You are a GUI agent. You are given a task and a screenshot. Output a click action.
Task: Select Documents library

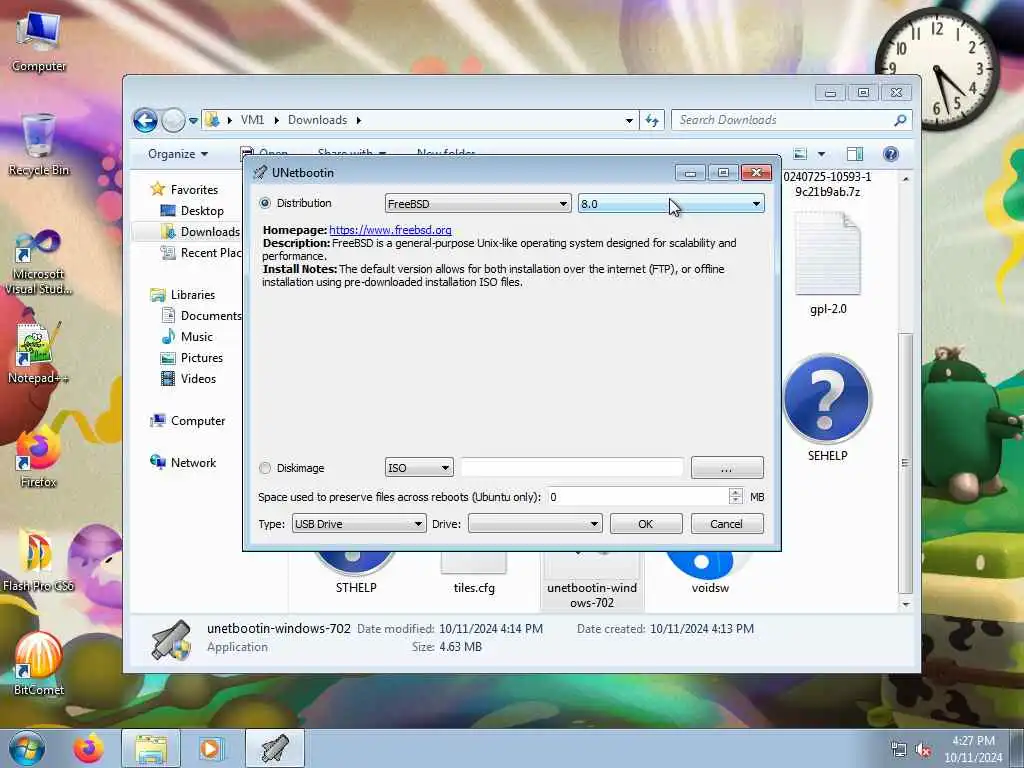coord(210,315)
